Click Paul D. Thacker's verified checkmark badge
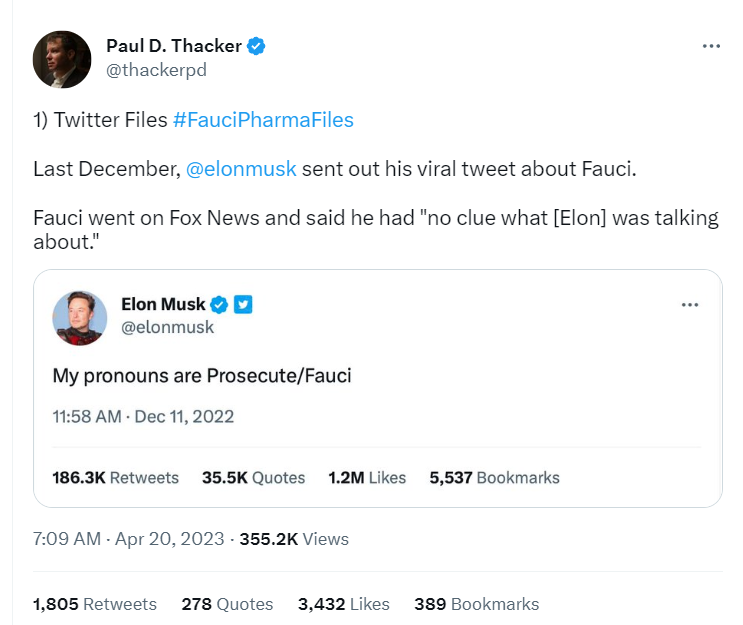This screenshot has height=625, width=743. tap(256, 46)
